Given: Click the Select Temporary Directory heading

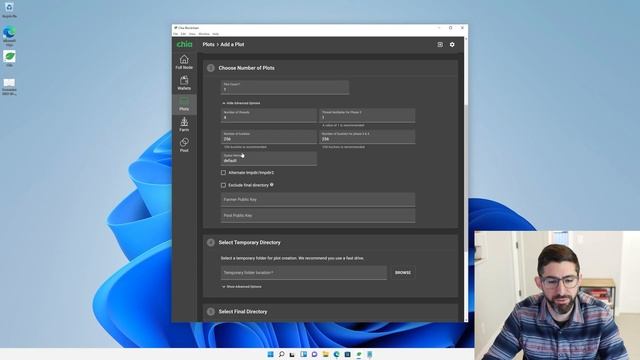Looking at the screenshot, I should tap(249, 242).
